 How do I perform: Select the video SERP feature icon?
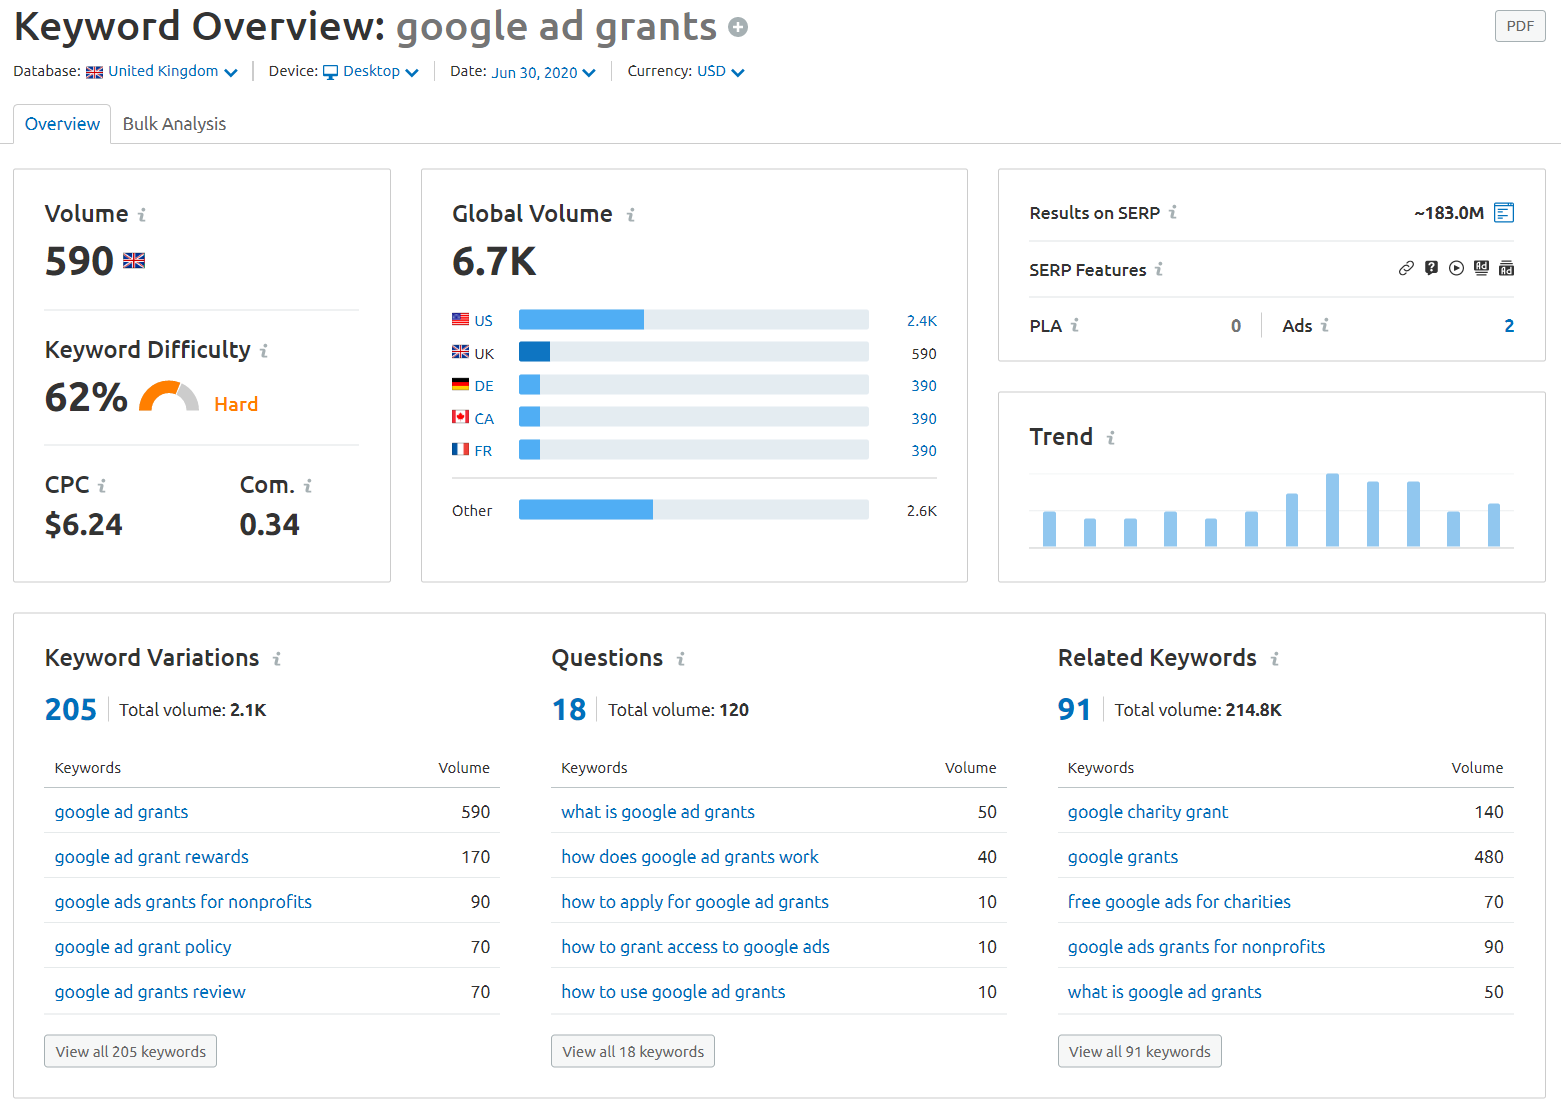click(x=1456, y=268)
